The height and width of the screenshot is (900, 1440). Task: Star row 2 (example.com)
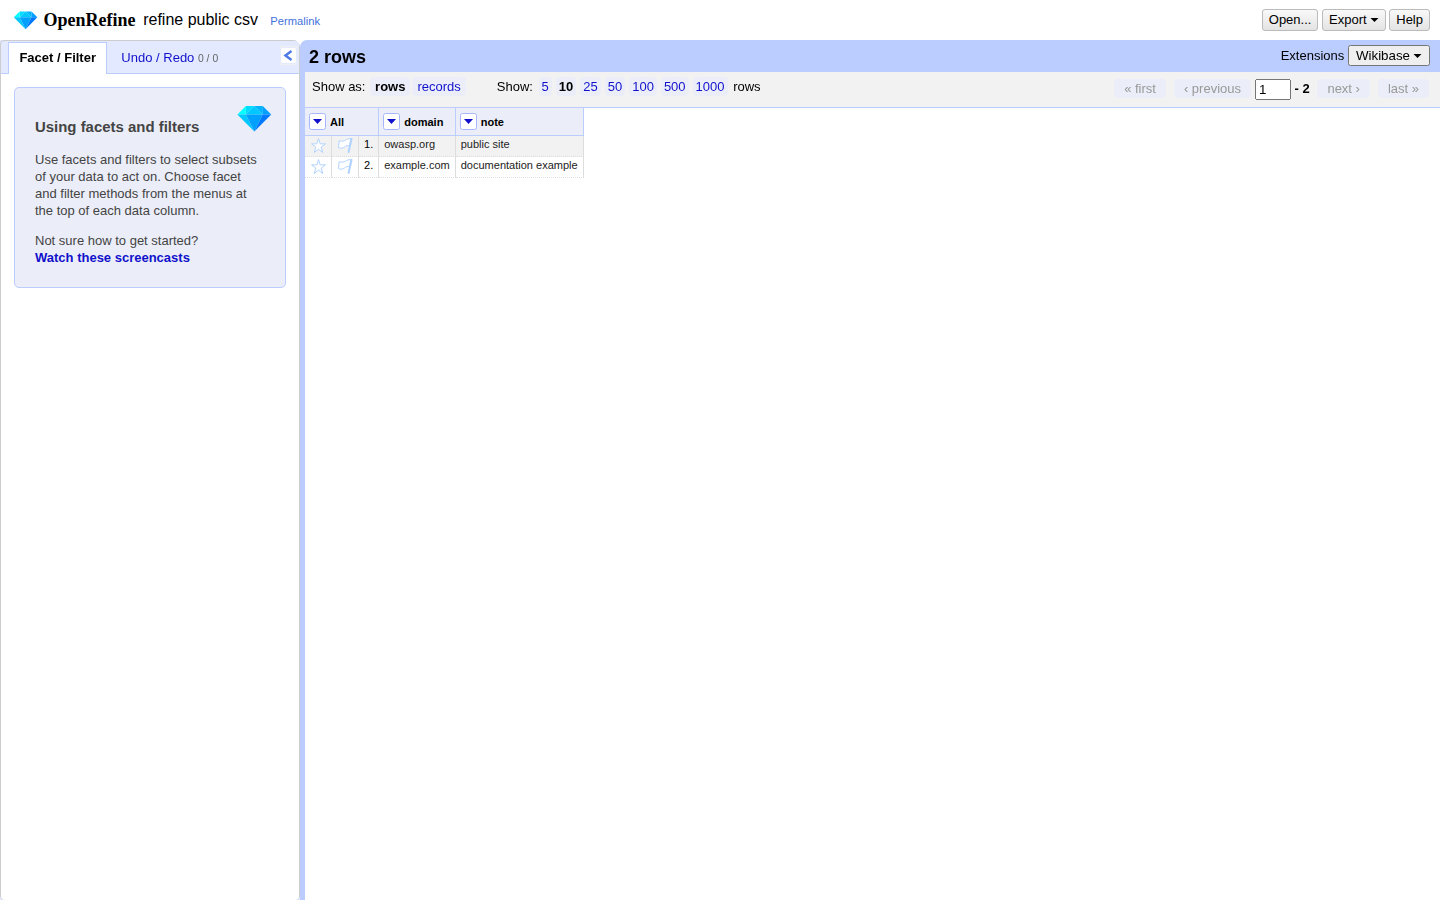pyautogui.click(x=318, y=166)
